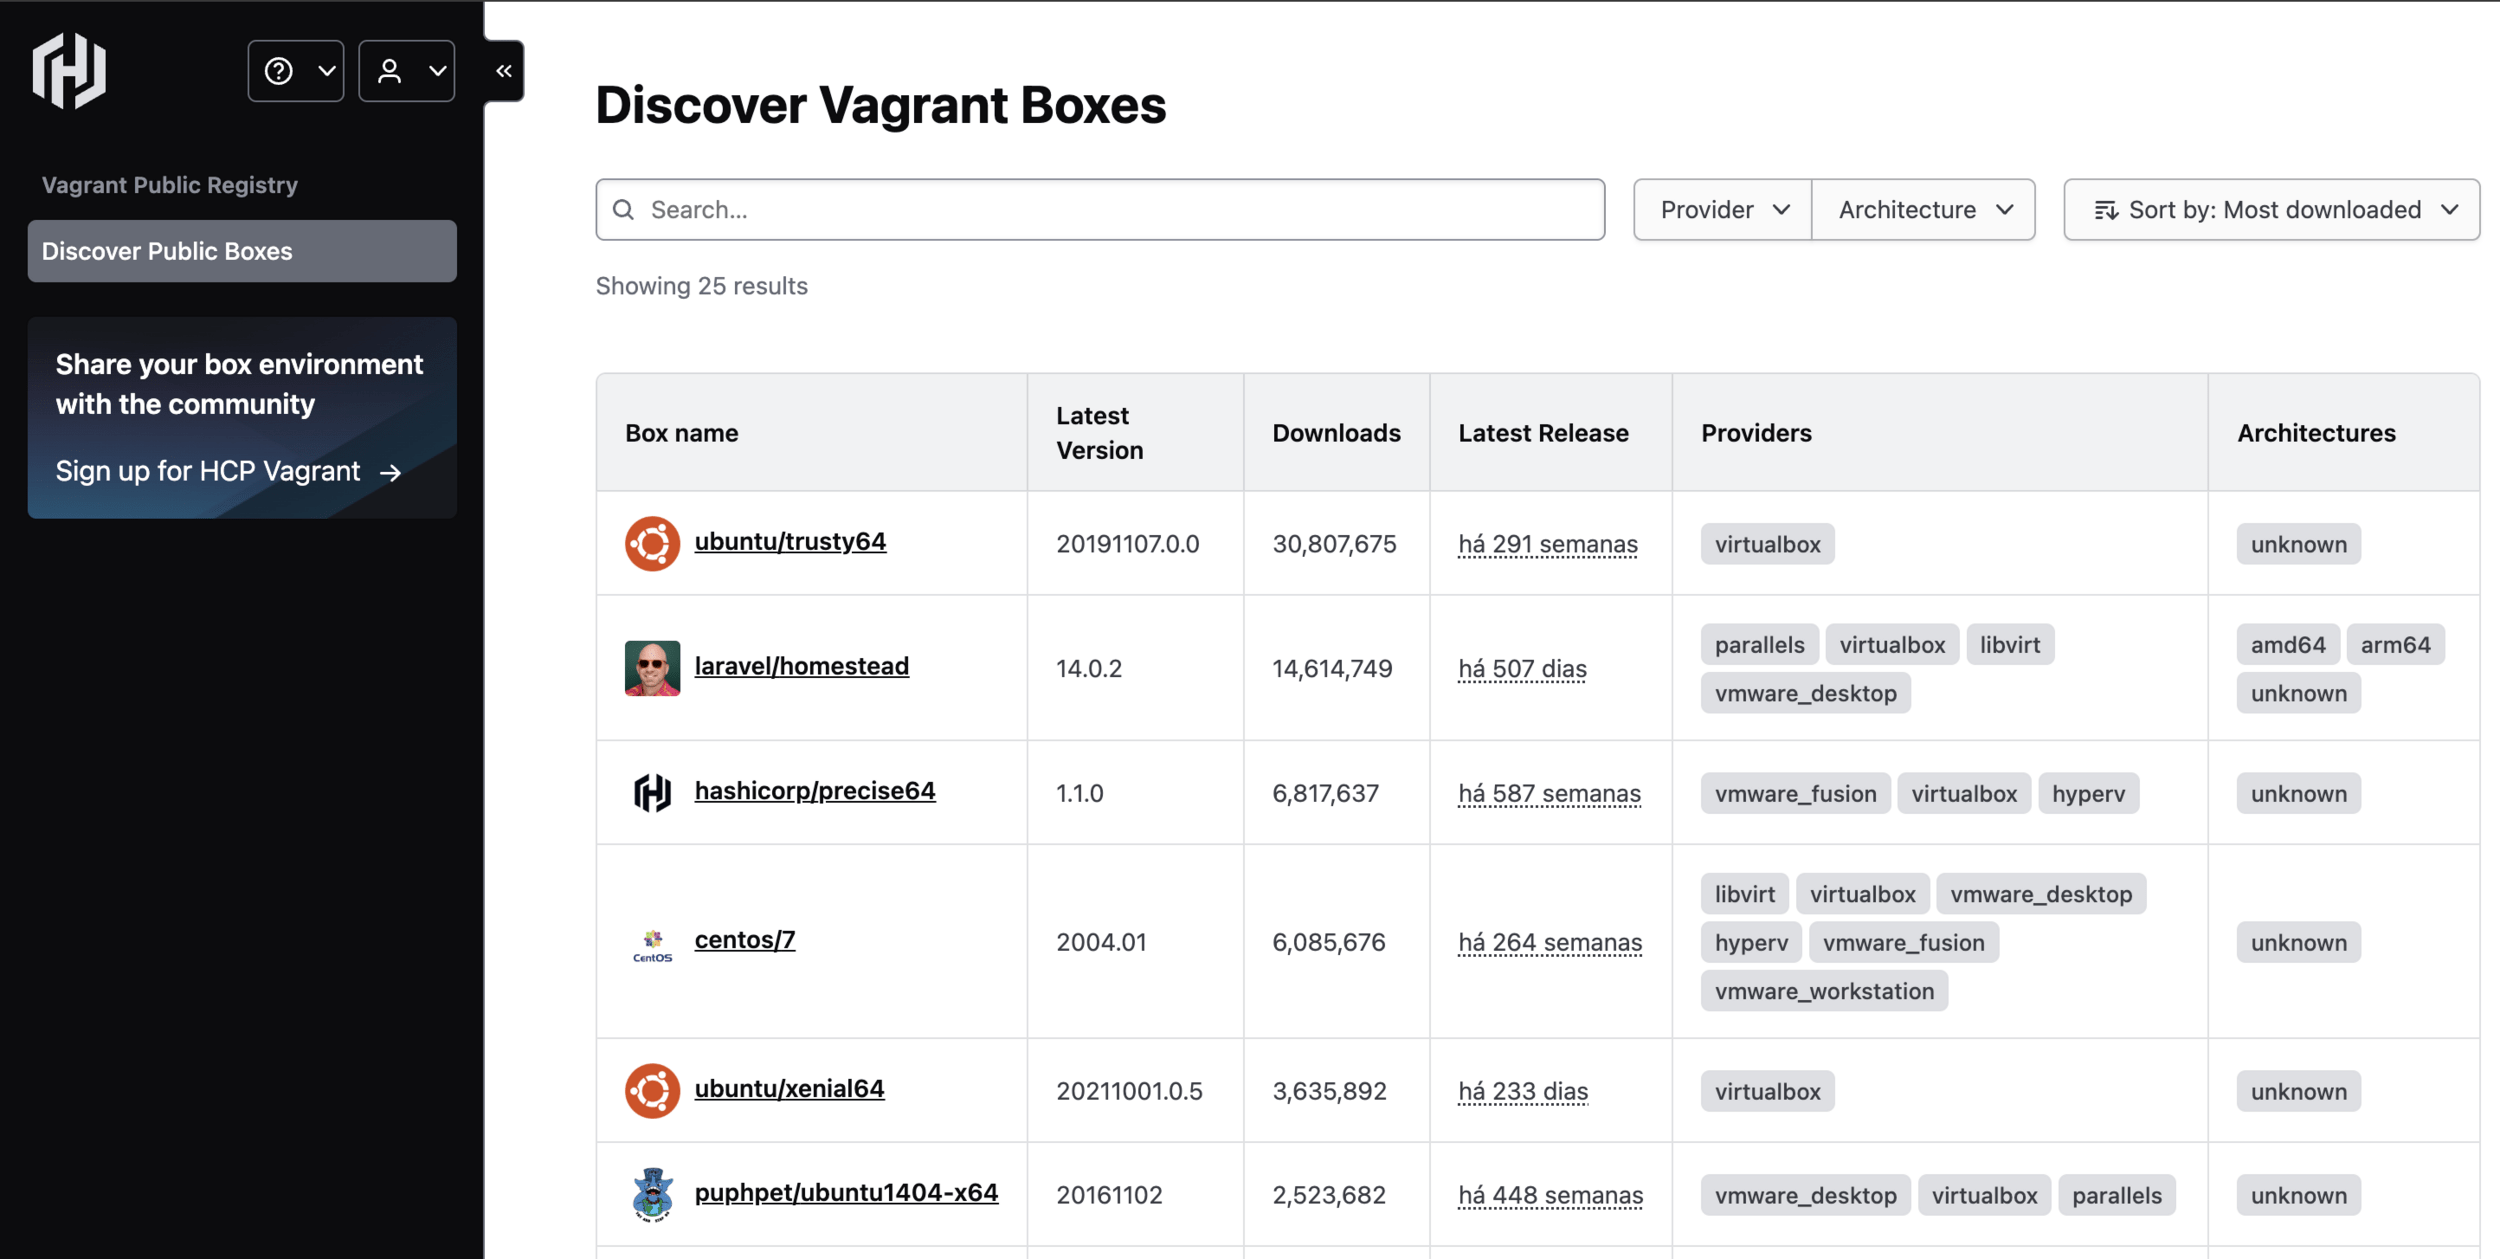Click the HashiCorp icon beside hashicorp/precise64

click(x=652, y=792)
